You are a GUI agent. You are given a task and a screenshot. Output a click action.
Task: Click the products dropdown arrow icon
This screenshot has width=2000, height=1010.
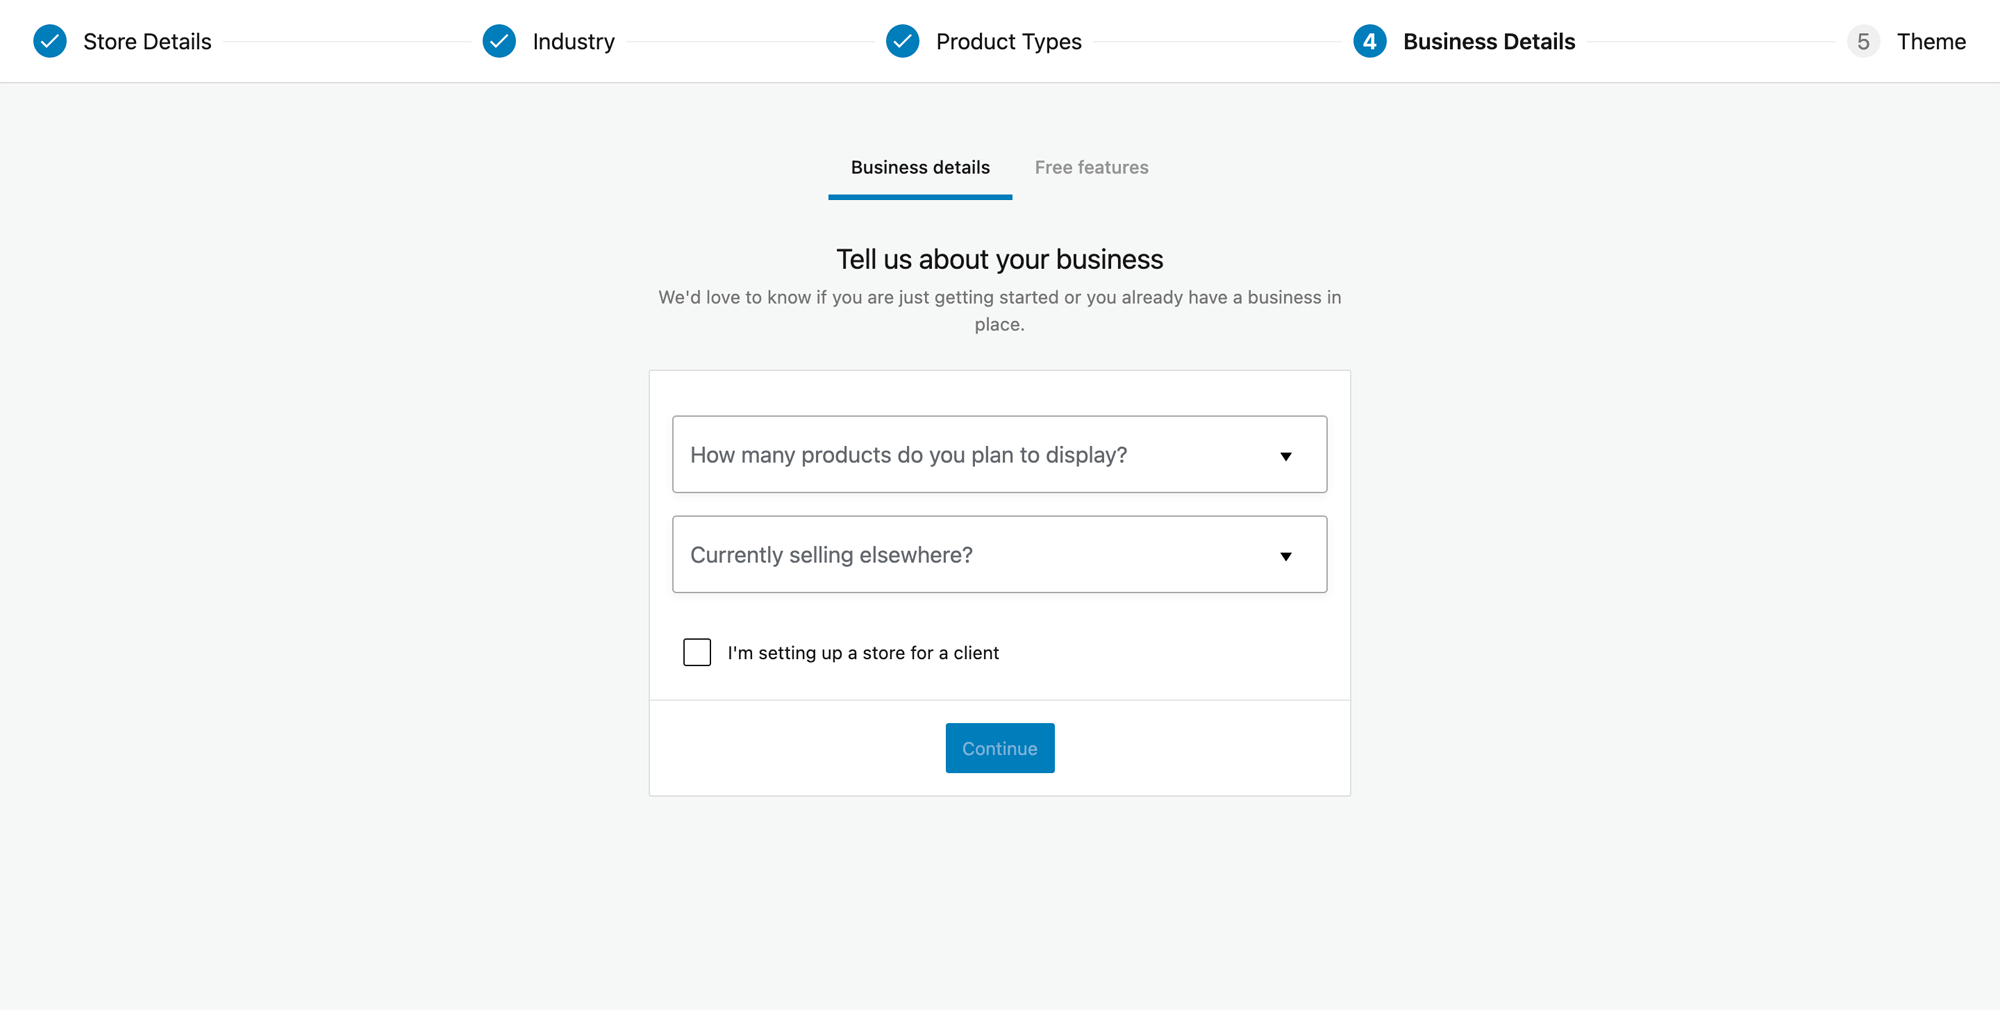tap(1286, 456)
